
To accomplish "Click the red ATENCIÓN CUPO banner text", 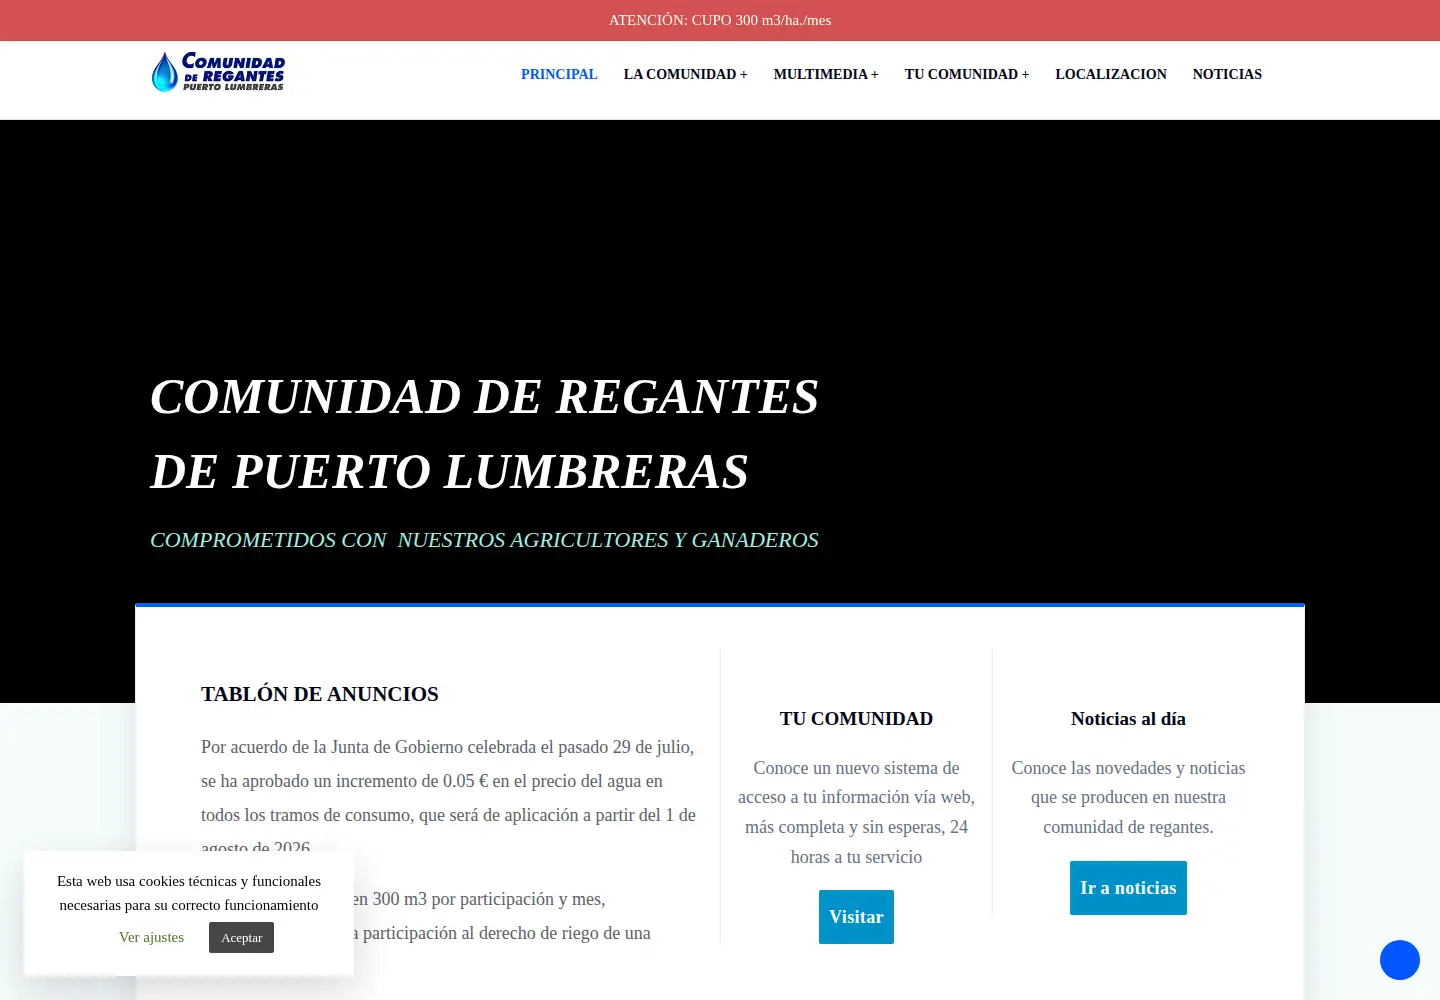I will (x=720, y=20).
